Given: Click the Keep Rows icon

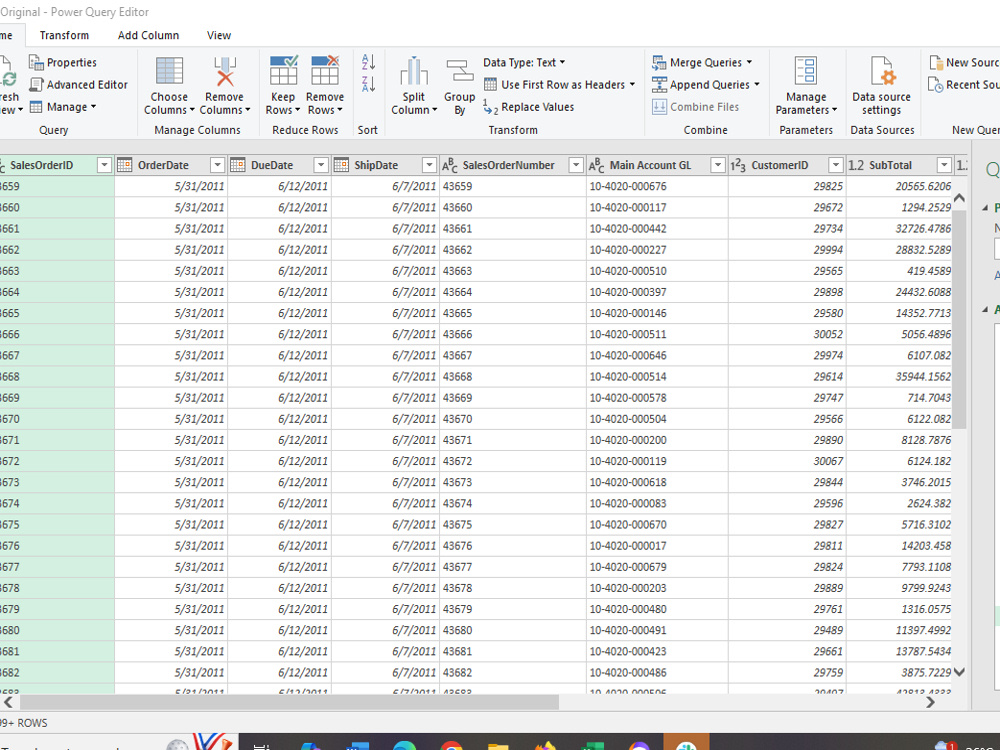Looking at the screenshot, I should click(283, 70).
